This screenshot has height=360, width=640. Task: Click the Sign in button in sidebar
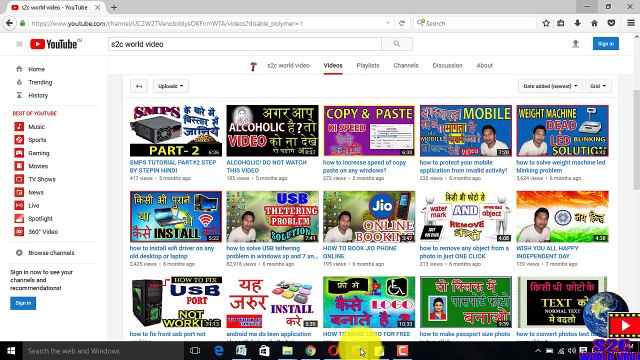(x=23, y=303)
